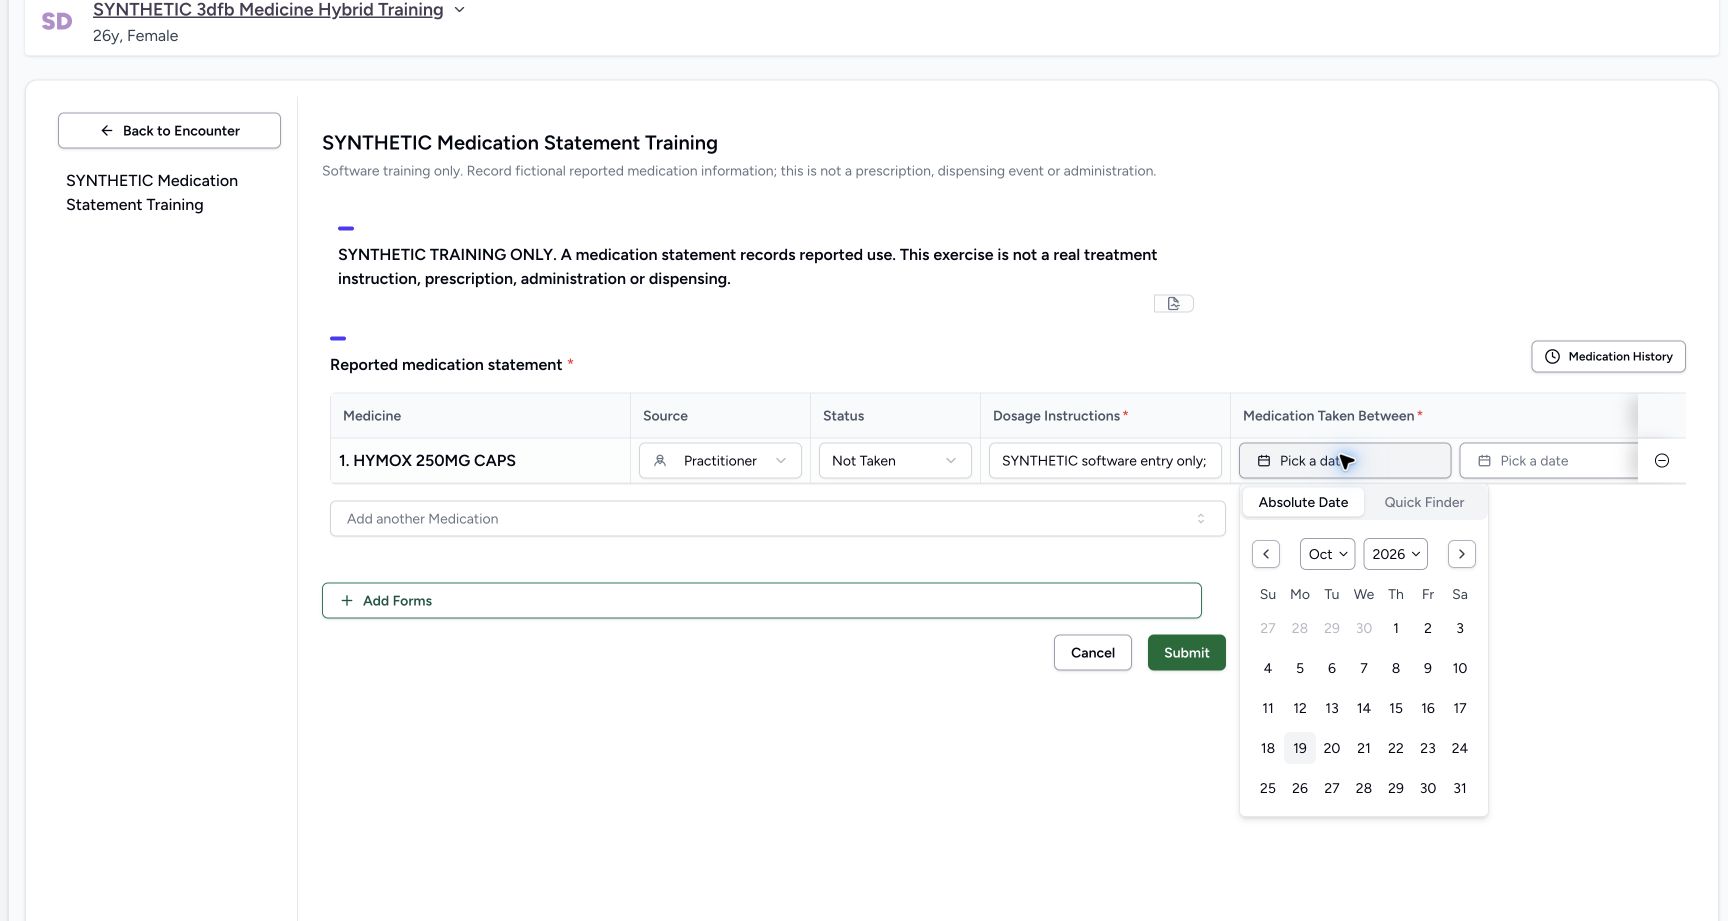Open the 2026 year dropdown
The image size is (1728, 921).
(1396, 554)
